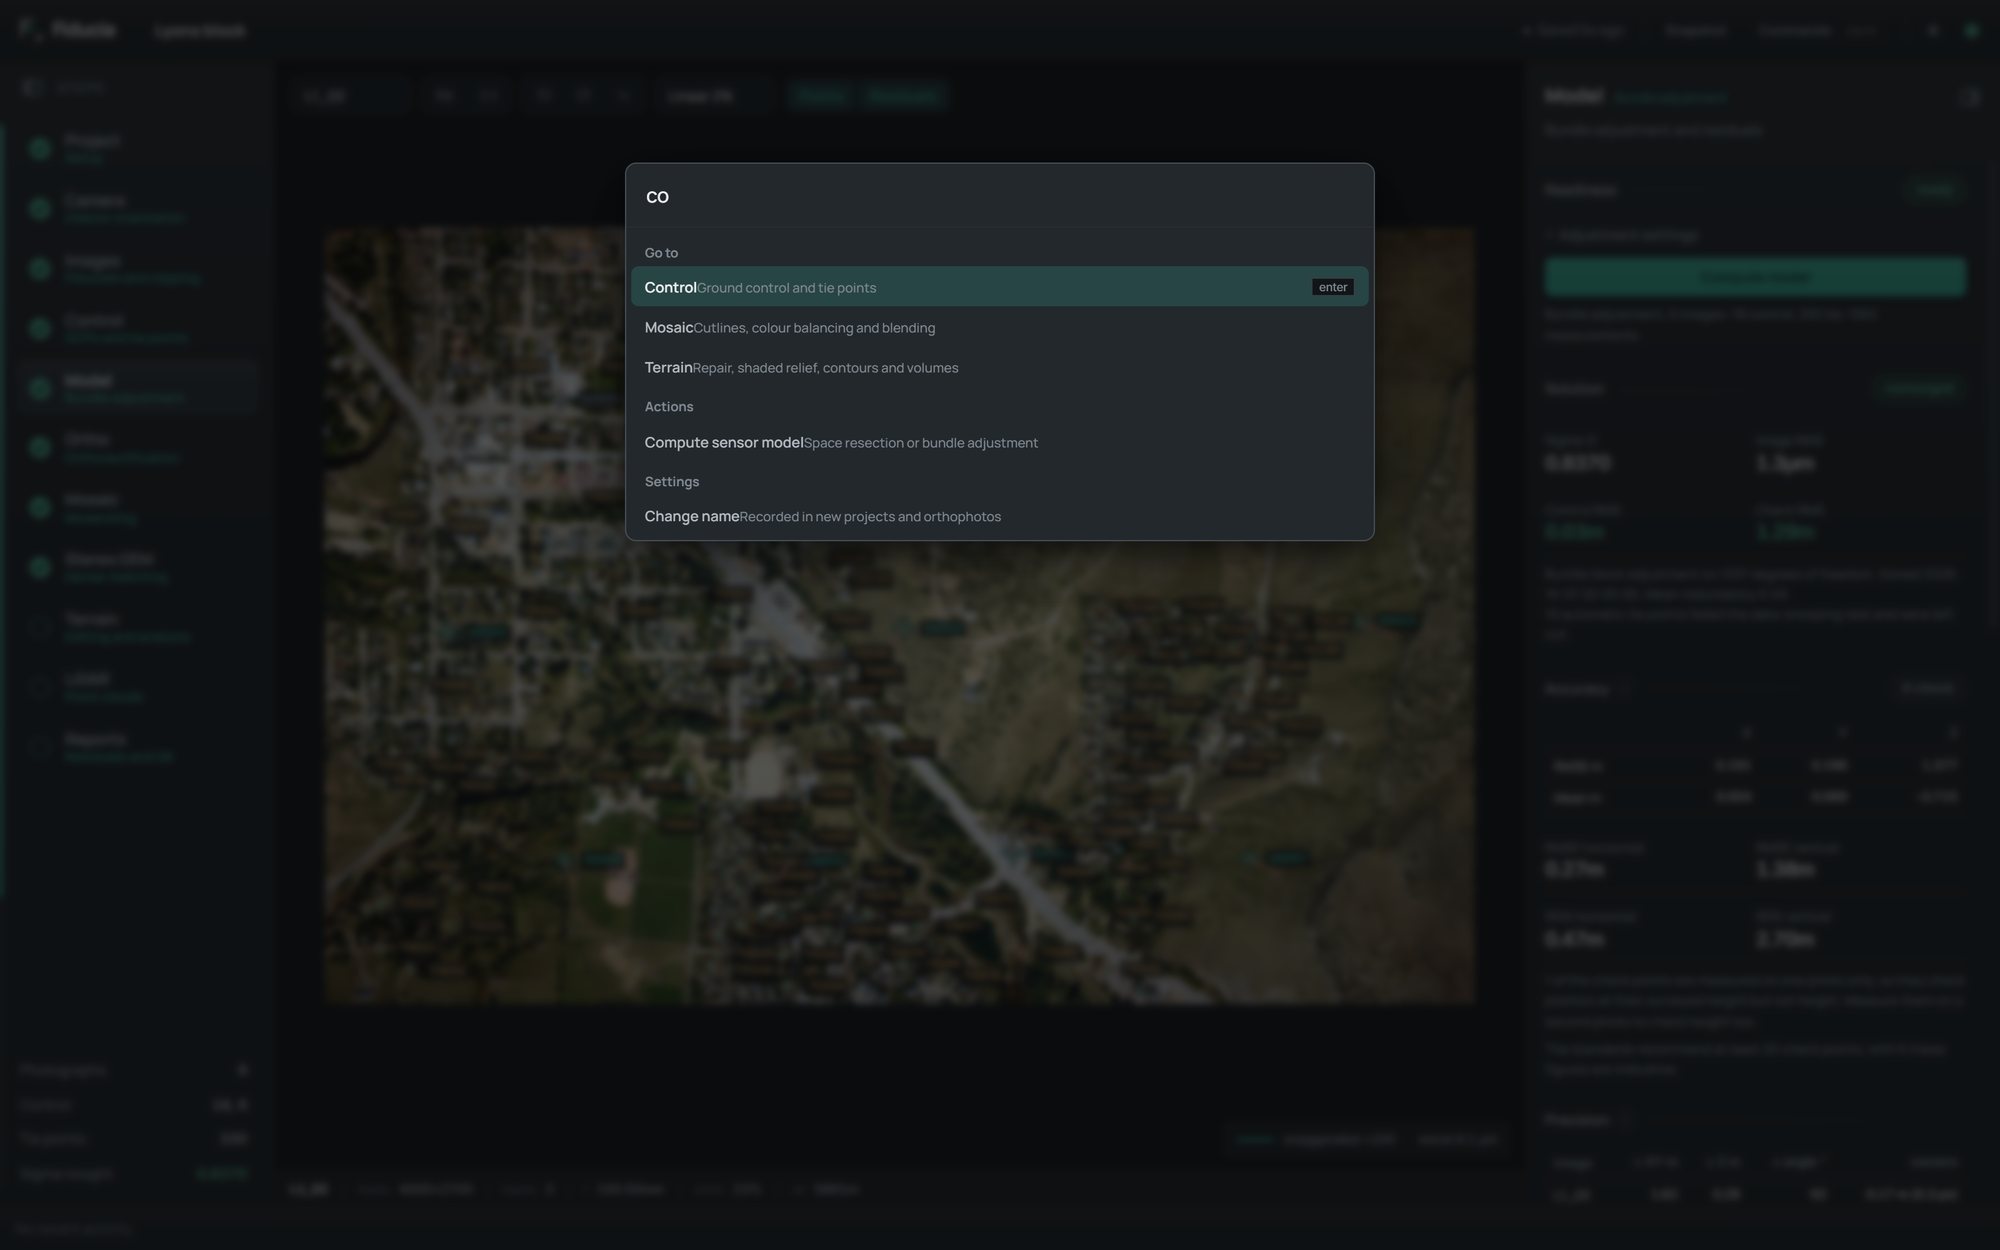Click the Reports step empty status circle
Image resolution: width=2000 pixels, height=1250 pixels.
pos(40,747)
